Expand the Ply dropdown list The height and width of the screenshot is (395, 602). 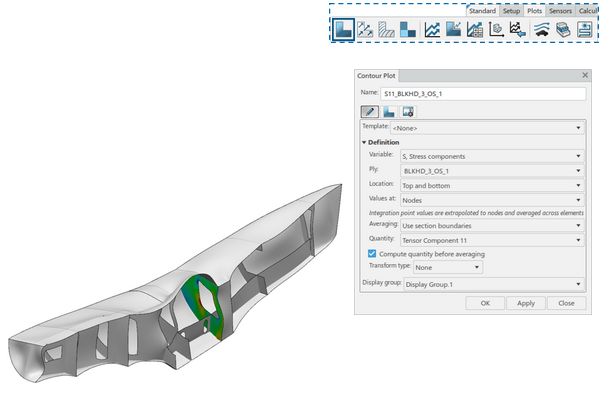(492, 171)
